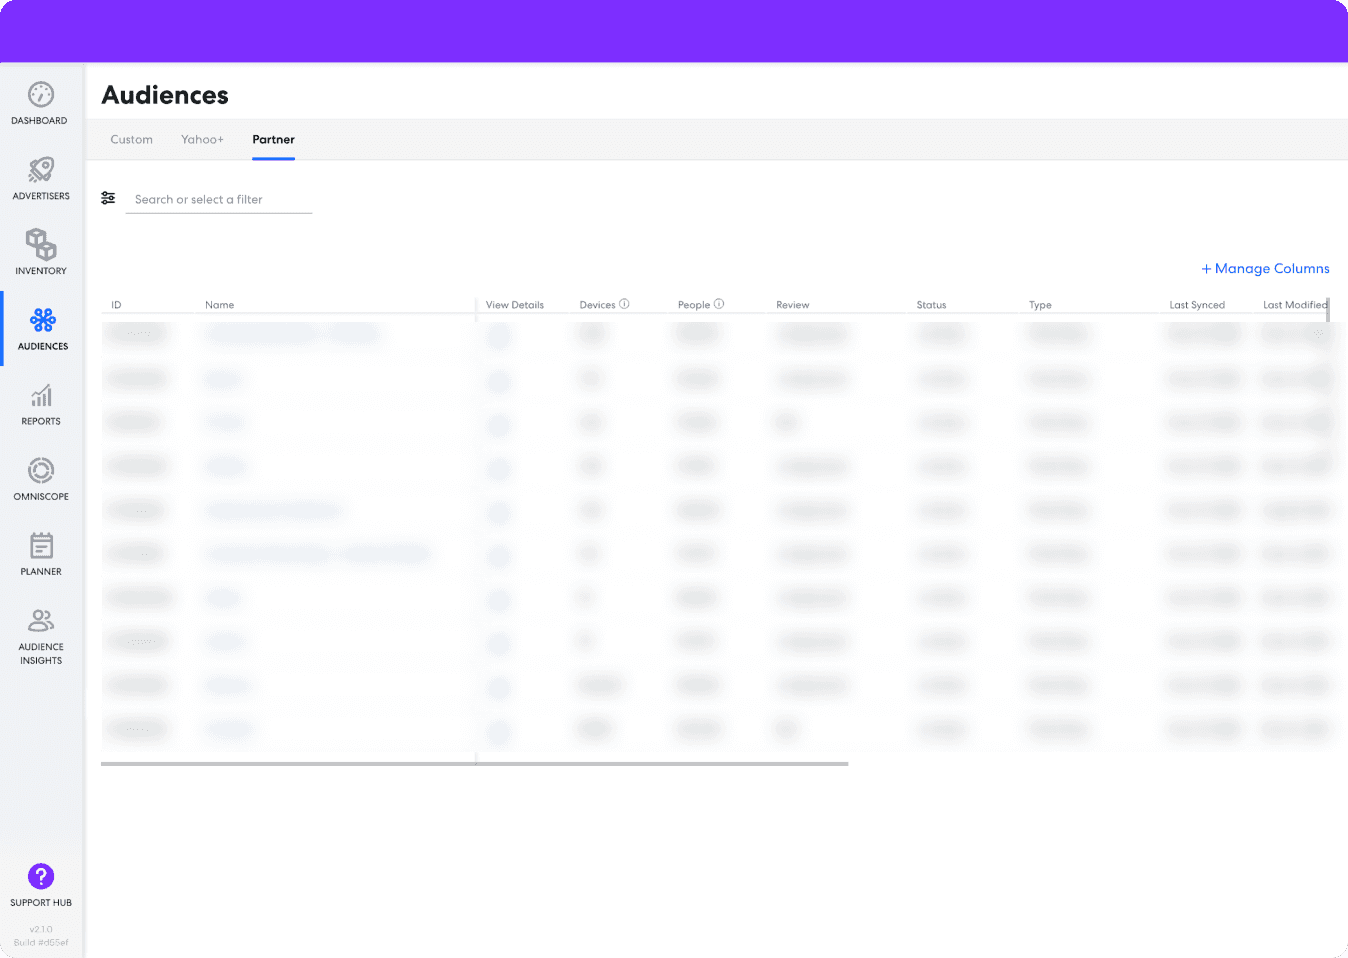The width and height of the screenshot is (1348, 958).
Task: Go to Inventory in sidebar
Action: tap(40, 253)
